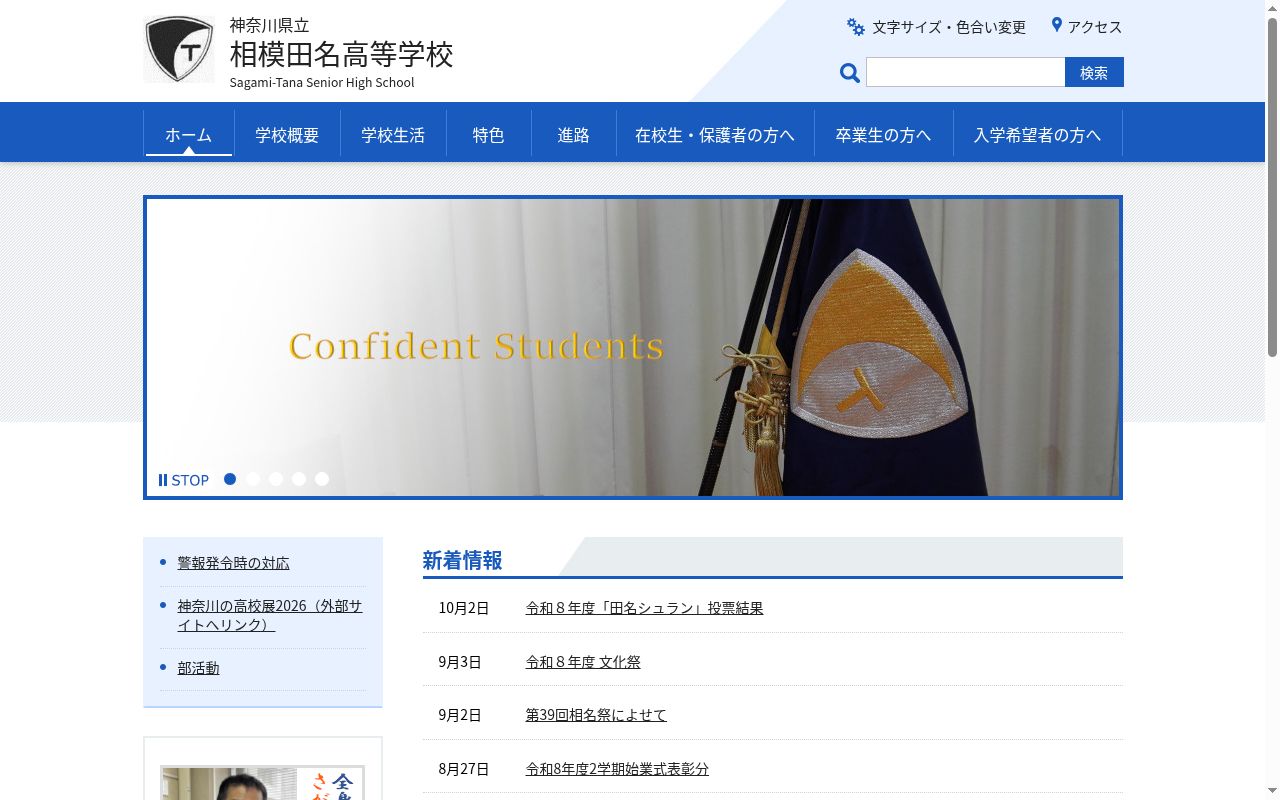Open 令和8年度2学期始業式表彰分 news link

(617, 769)
